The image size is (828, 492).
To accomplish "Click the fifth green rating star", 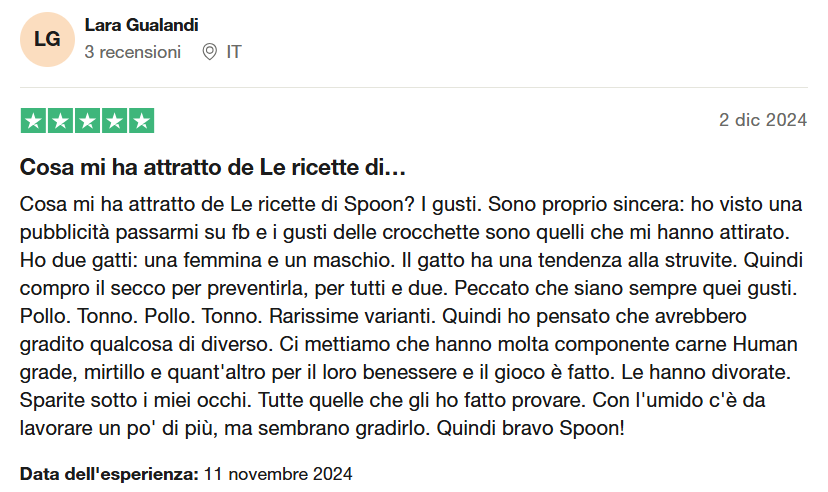I will (142, 121).
